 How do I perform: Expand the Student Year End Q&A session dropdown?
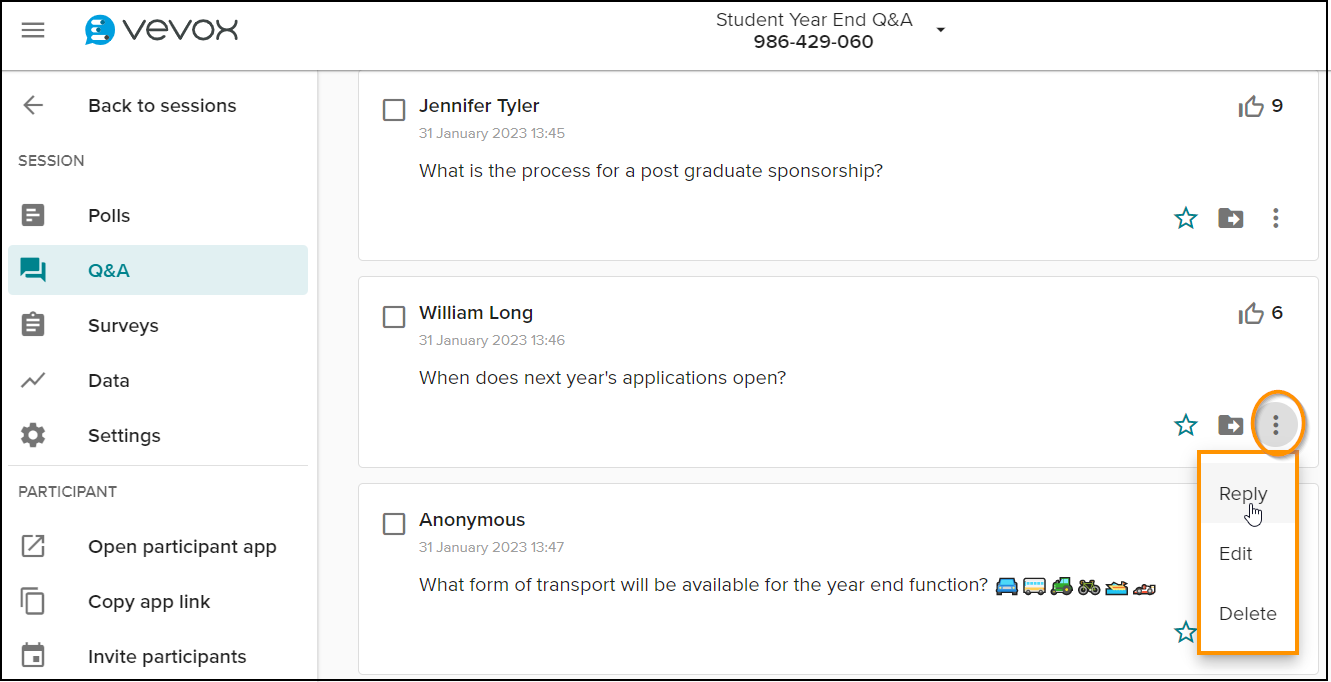[x=940, y=30]
